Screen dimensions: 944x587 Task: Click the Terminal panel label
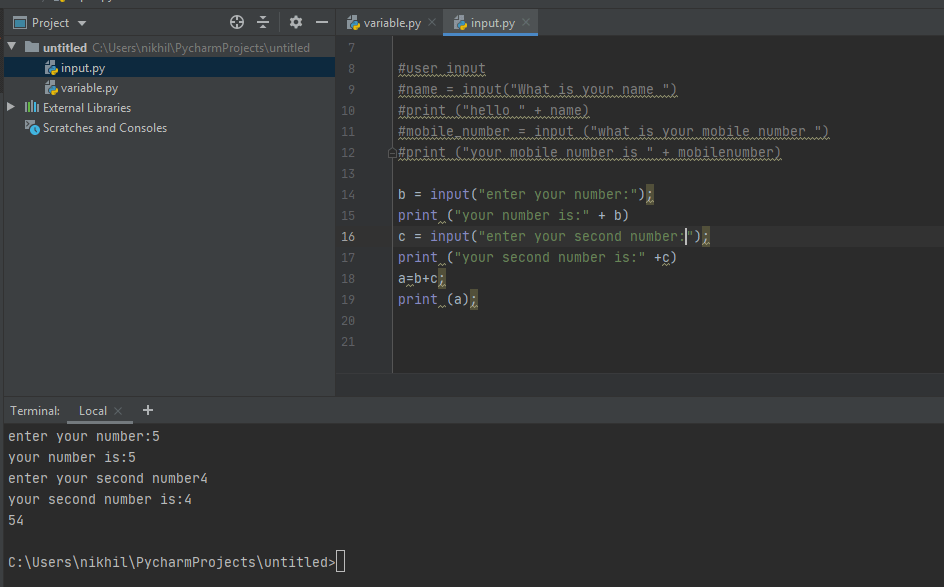pyautogui.click(x=35, y=411)
